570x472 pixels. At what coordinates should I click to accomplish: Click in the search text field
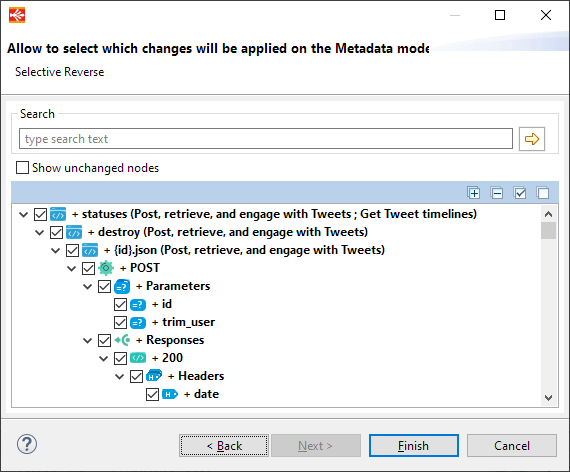[266, 139]
